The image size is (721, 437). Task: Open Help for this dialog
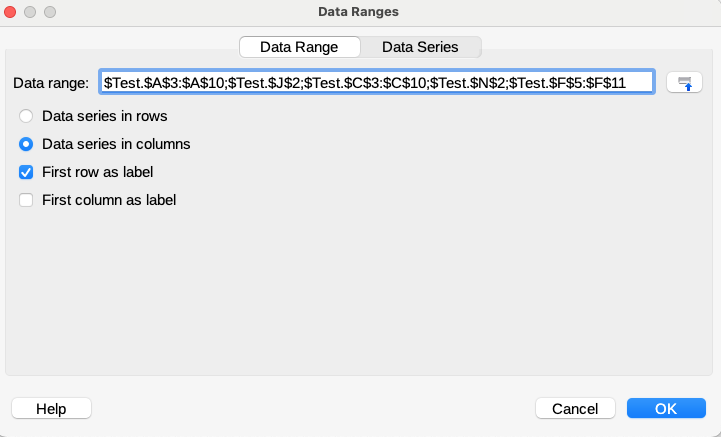click(51, 408)
